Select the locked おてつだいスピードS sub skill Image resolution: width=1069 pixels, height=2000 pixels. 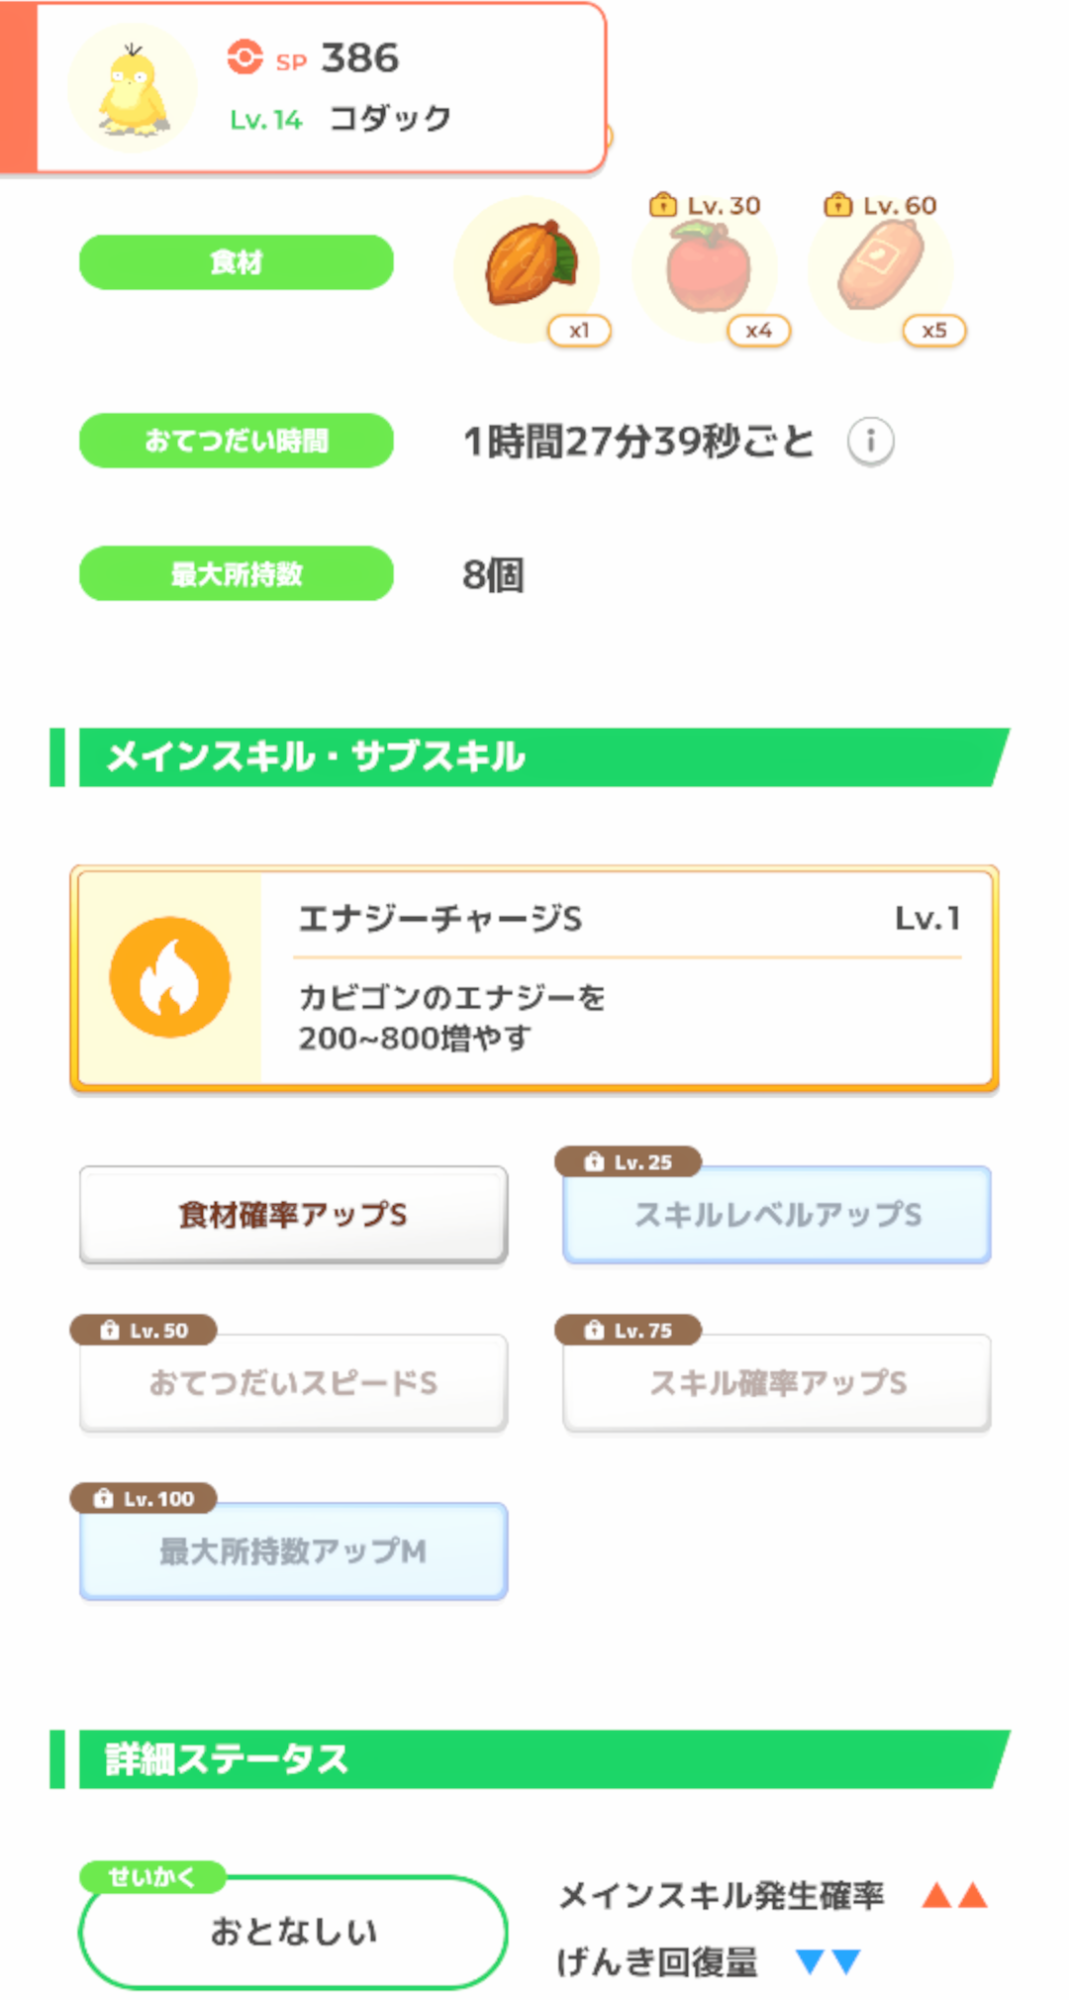293,1383
